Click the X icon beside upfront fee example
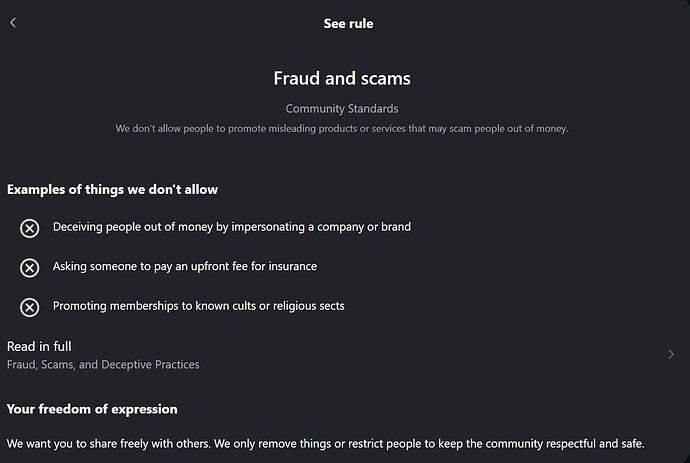This screenshot has width=690, height=463. pyautogui.click(x=30, y=267)
